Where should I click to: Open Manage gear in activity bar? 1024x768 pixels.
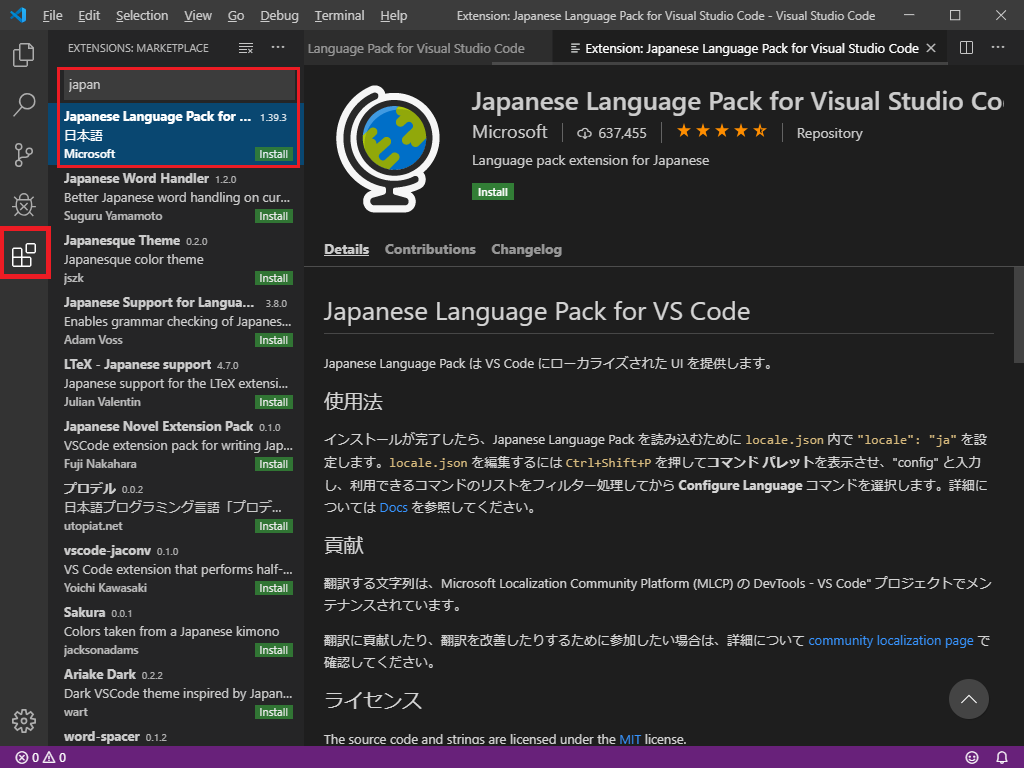tap(24, 721)
